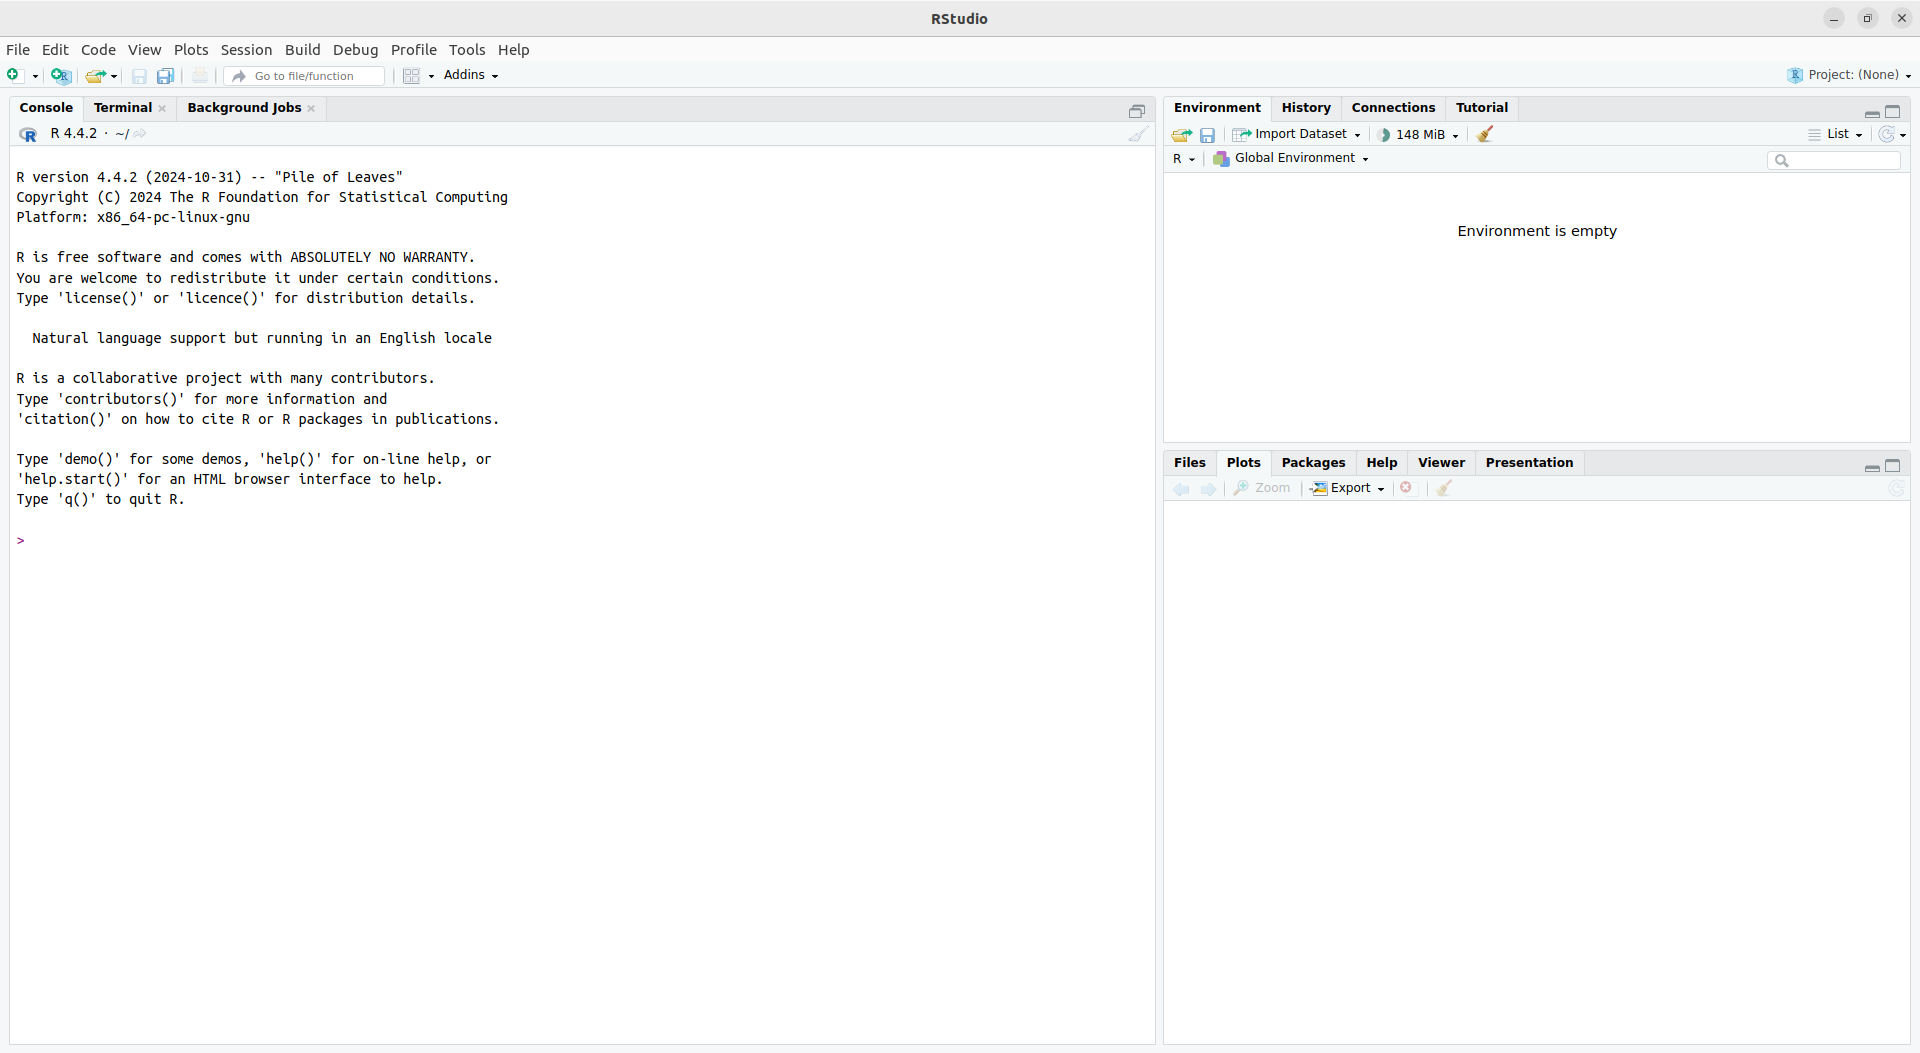Click the Open File folder icon

[95, 76]
